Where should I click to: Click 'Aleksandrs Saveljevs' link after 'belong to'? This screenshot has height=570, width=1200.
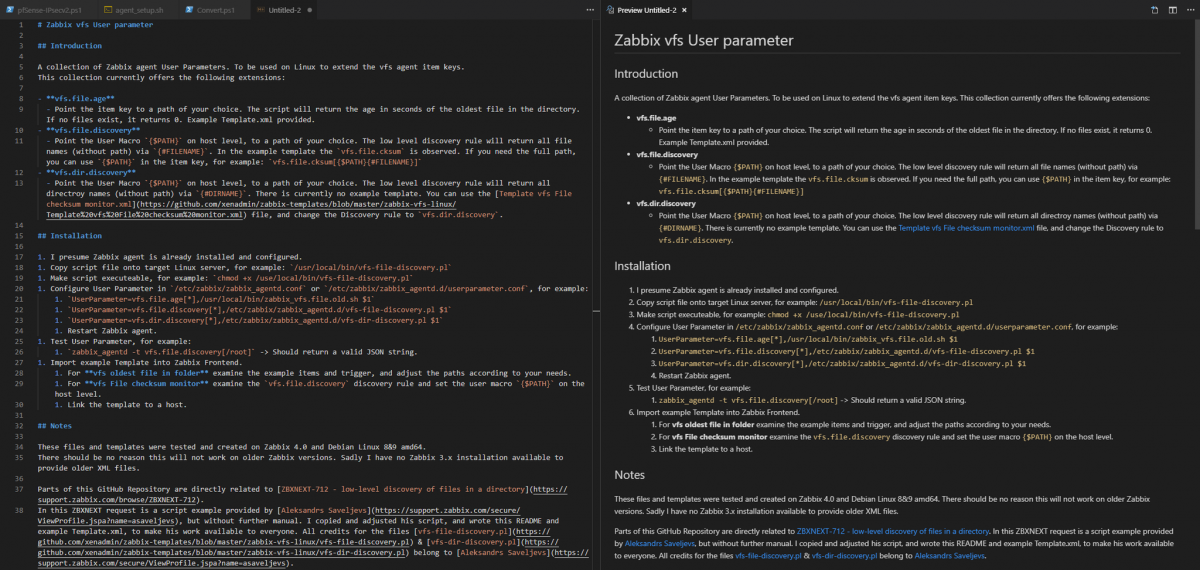[x=949, y=554]
